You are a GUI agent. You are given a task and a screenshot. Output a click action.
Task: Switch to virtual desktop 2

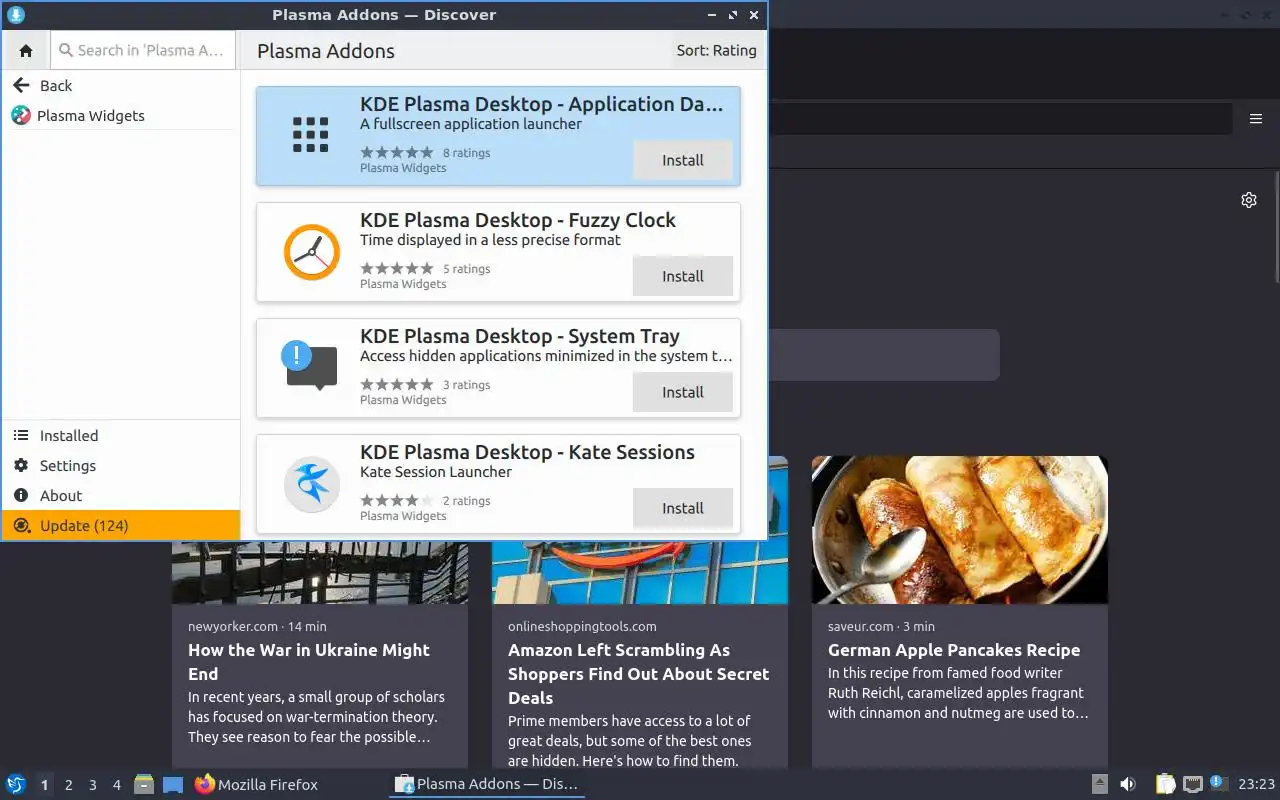(68, 785)
